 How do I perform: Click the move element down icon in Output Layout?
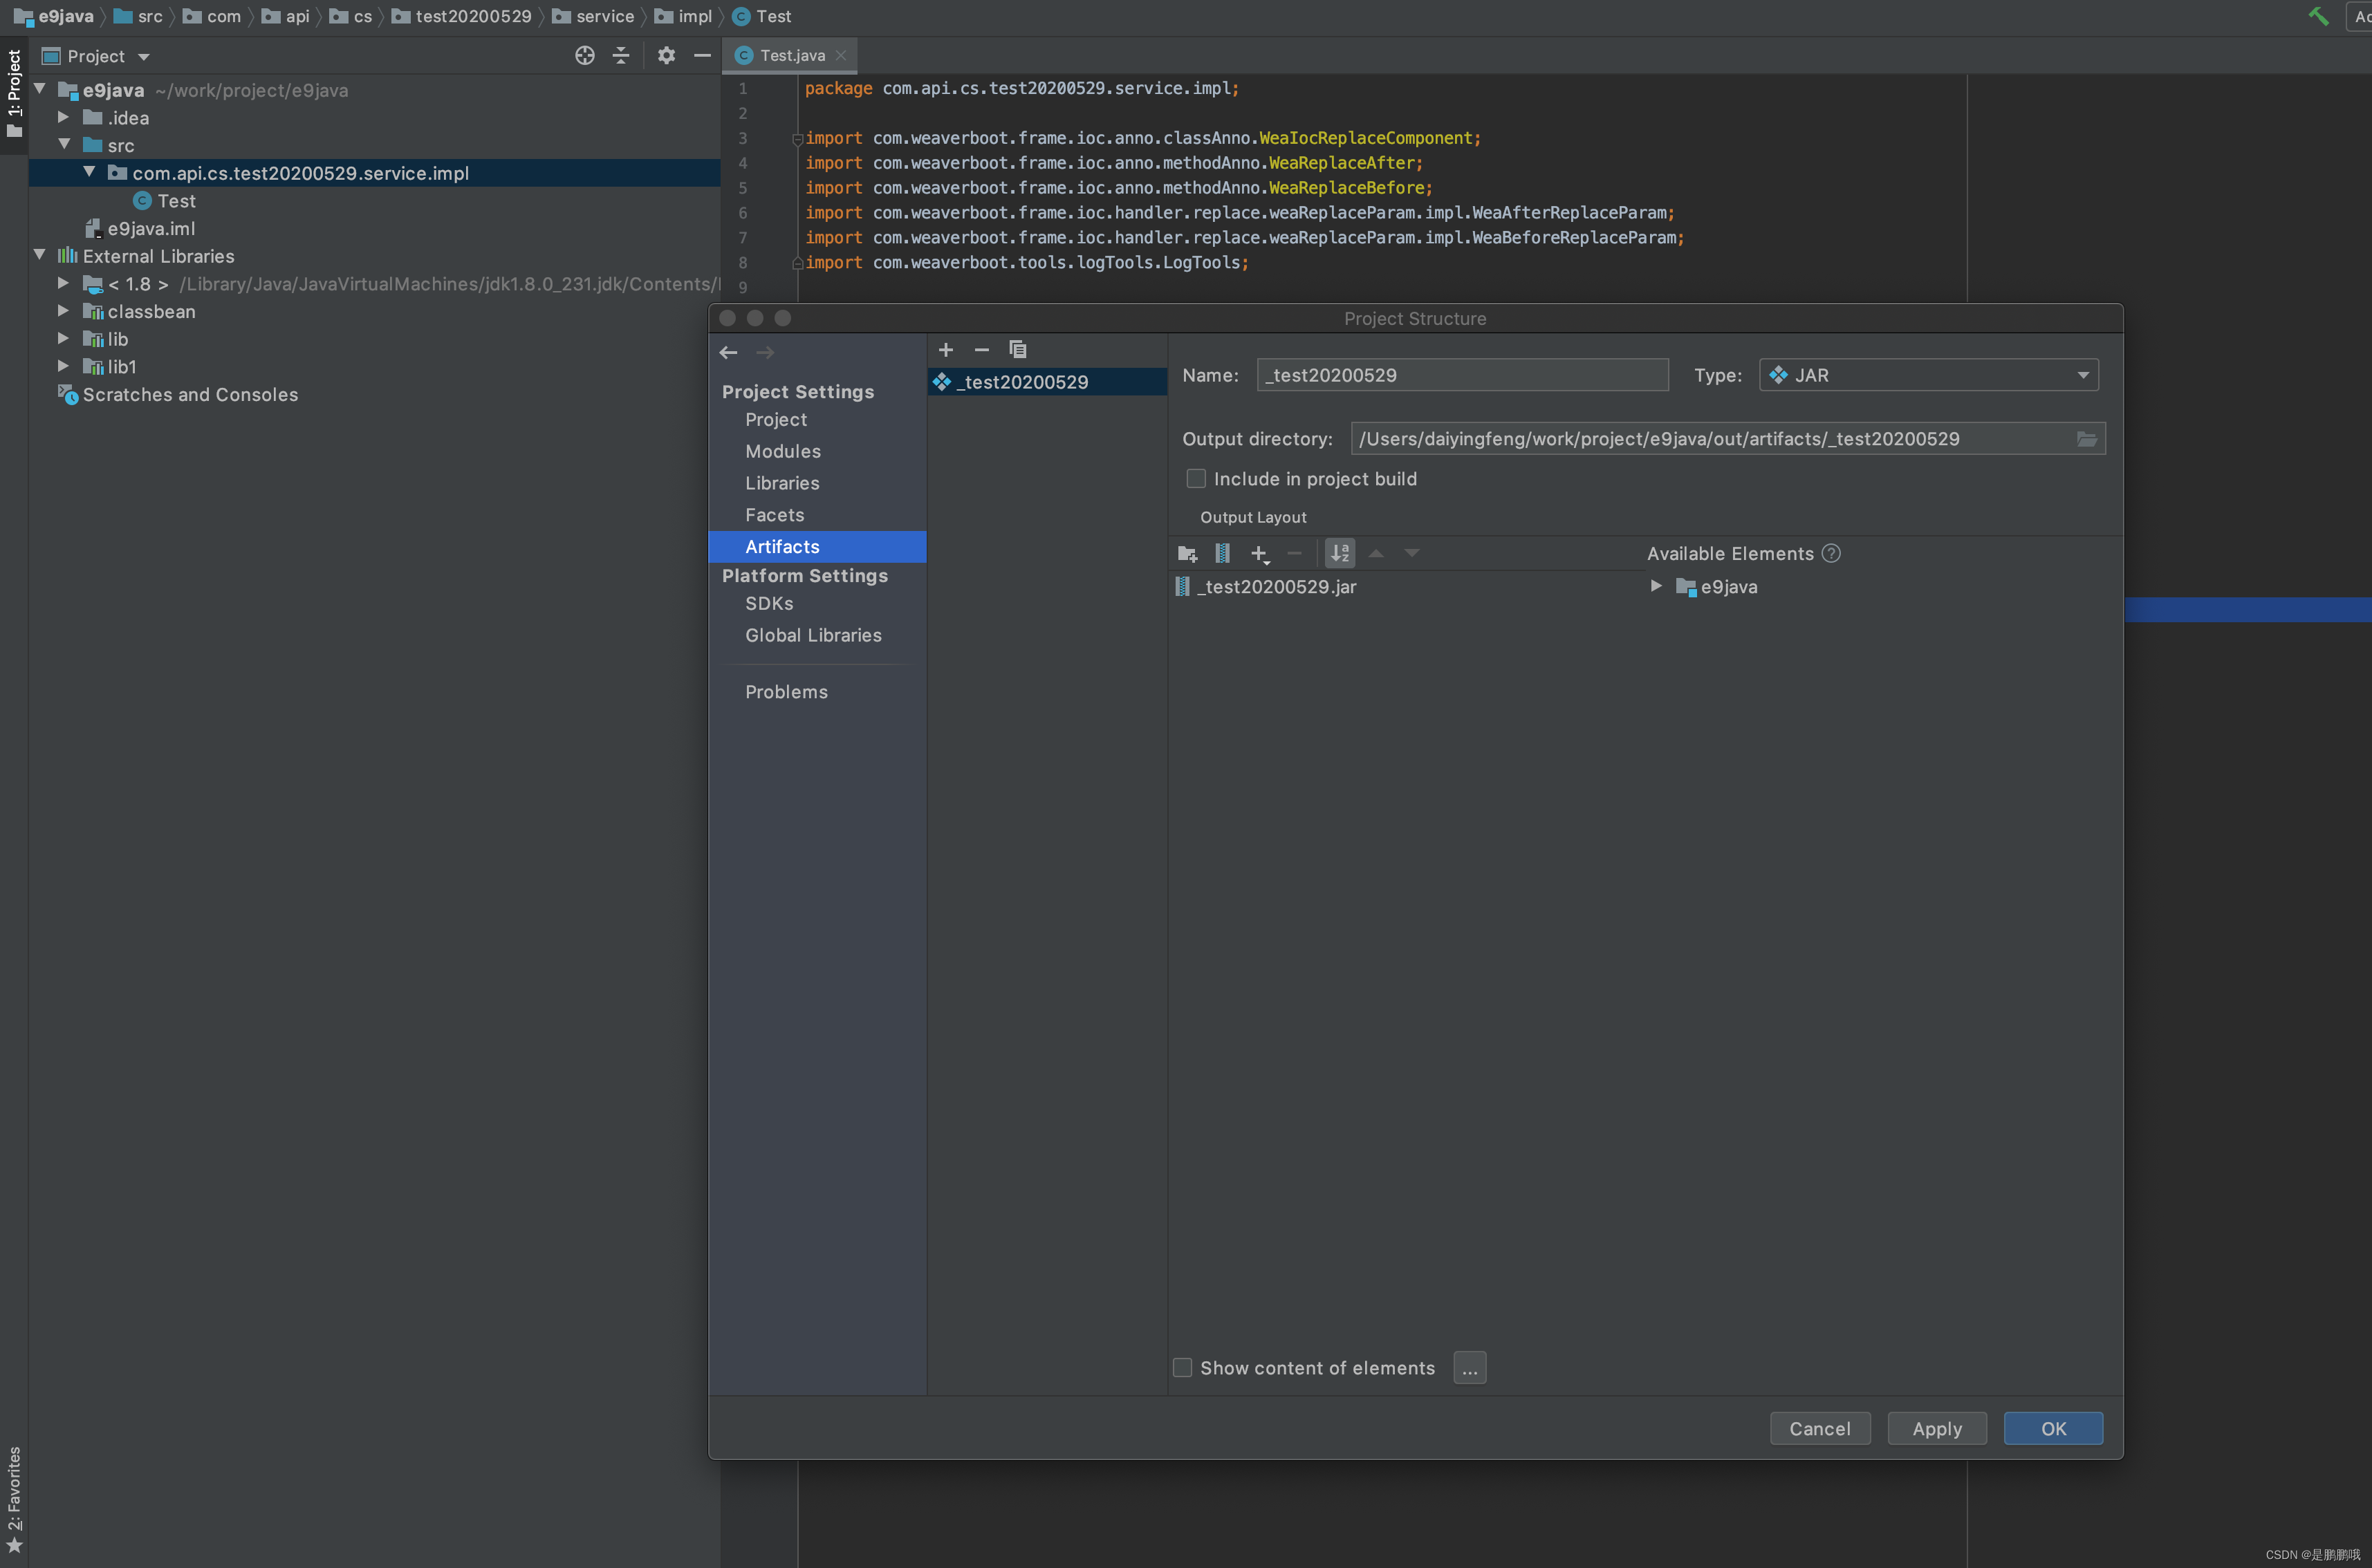[x=1413, y=553]
